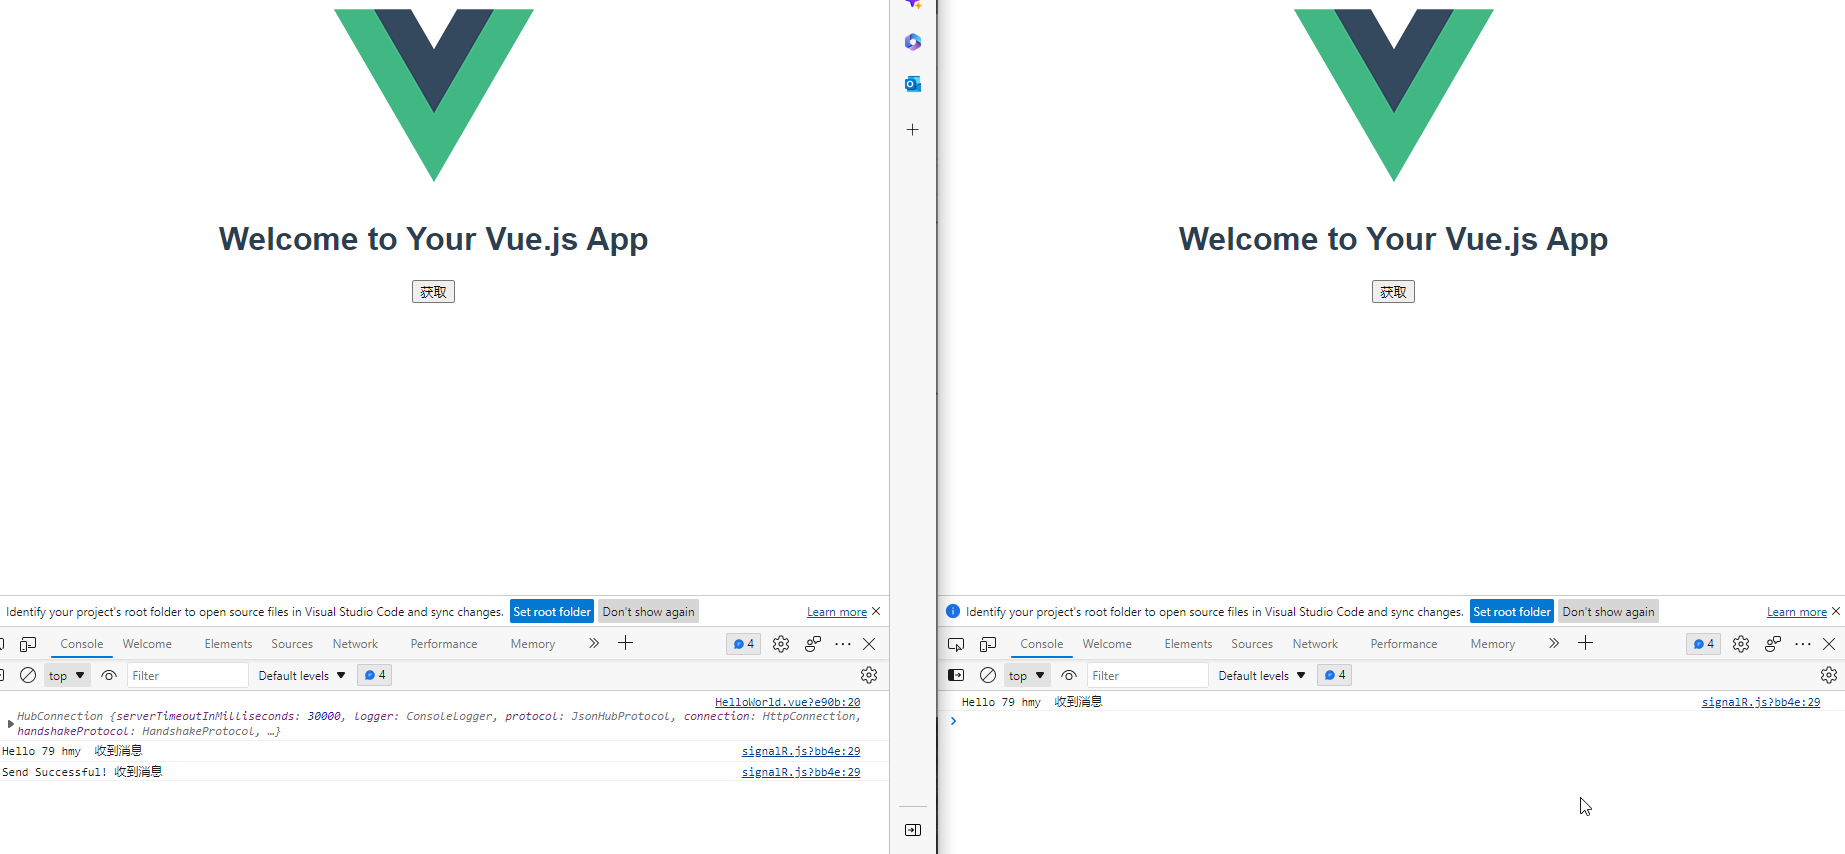Clear console in left DevTools
Screen dimensions: 1845x854
[28, 675]
